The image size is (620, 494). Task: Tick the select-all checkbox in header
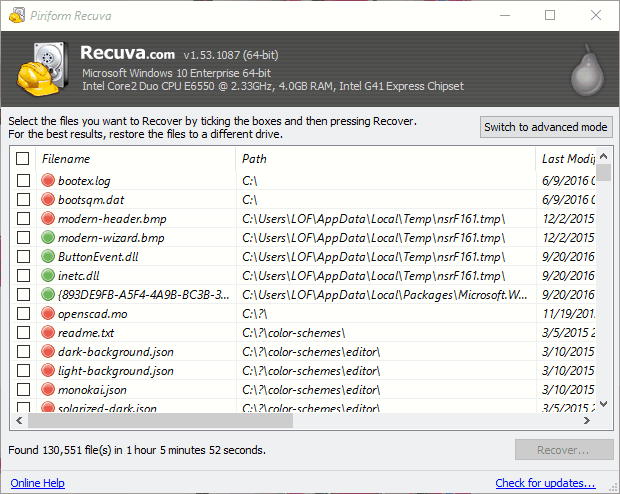tap(23, 159)
